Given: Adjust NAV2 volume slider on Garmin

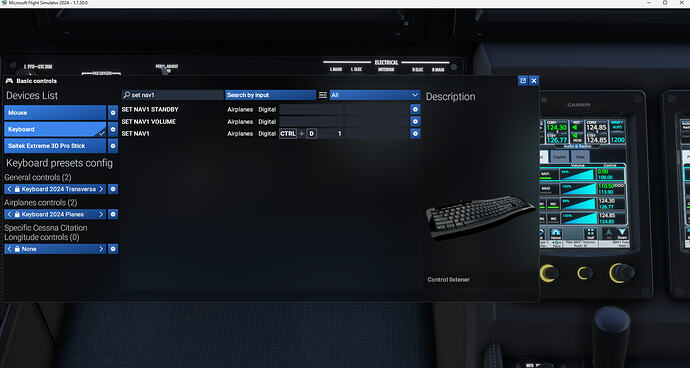Looking at the screenshot, I should pos(578,189).
